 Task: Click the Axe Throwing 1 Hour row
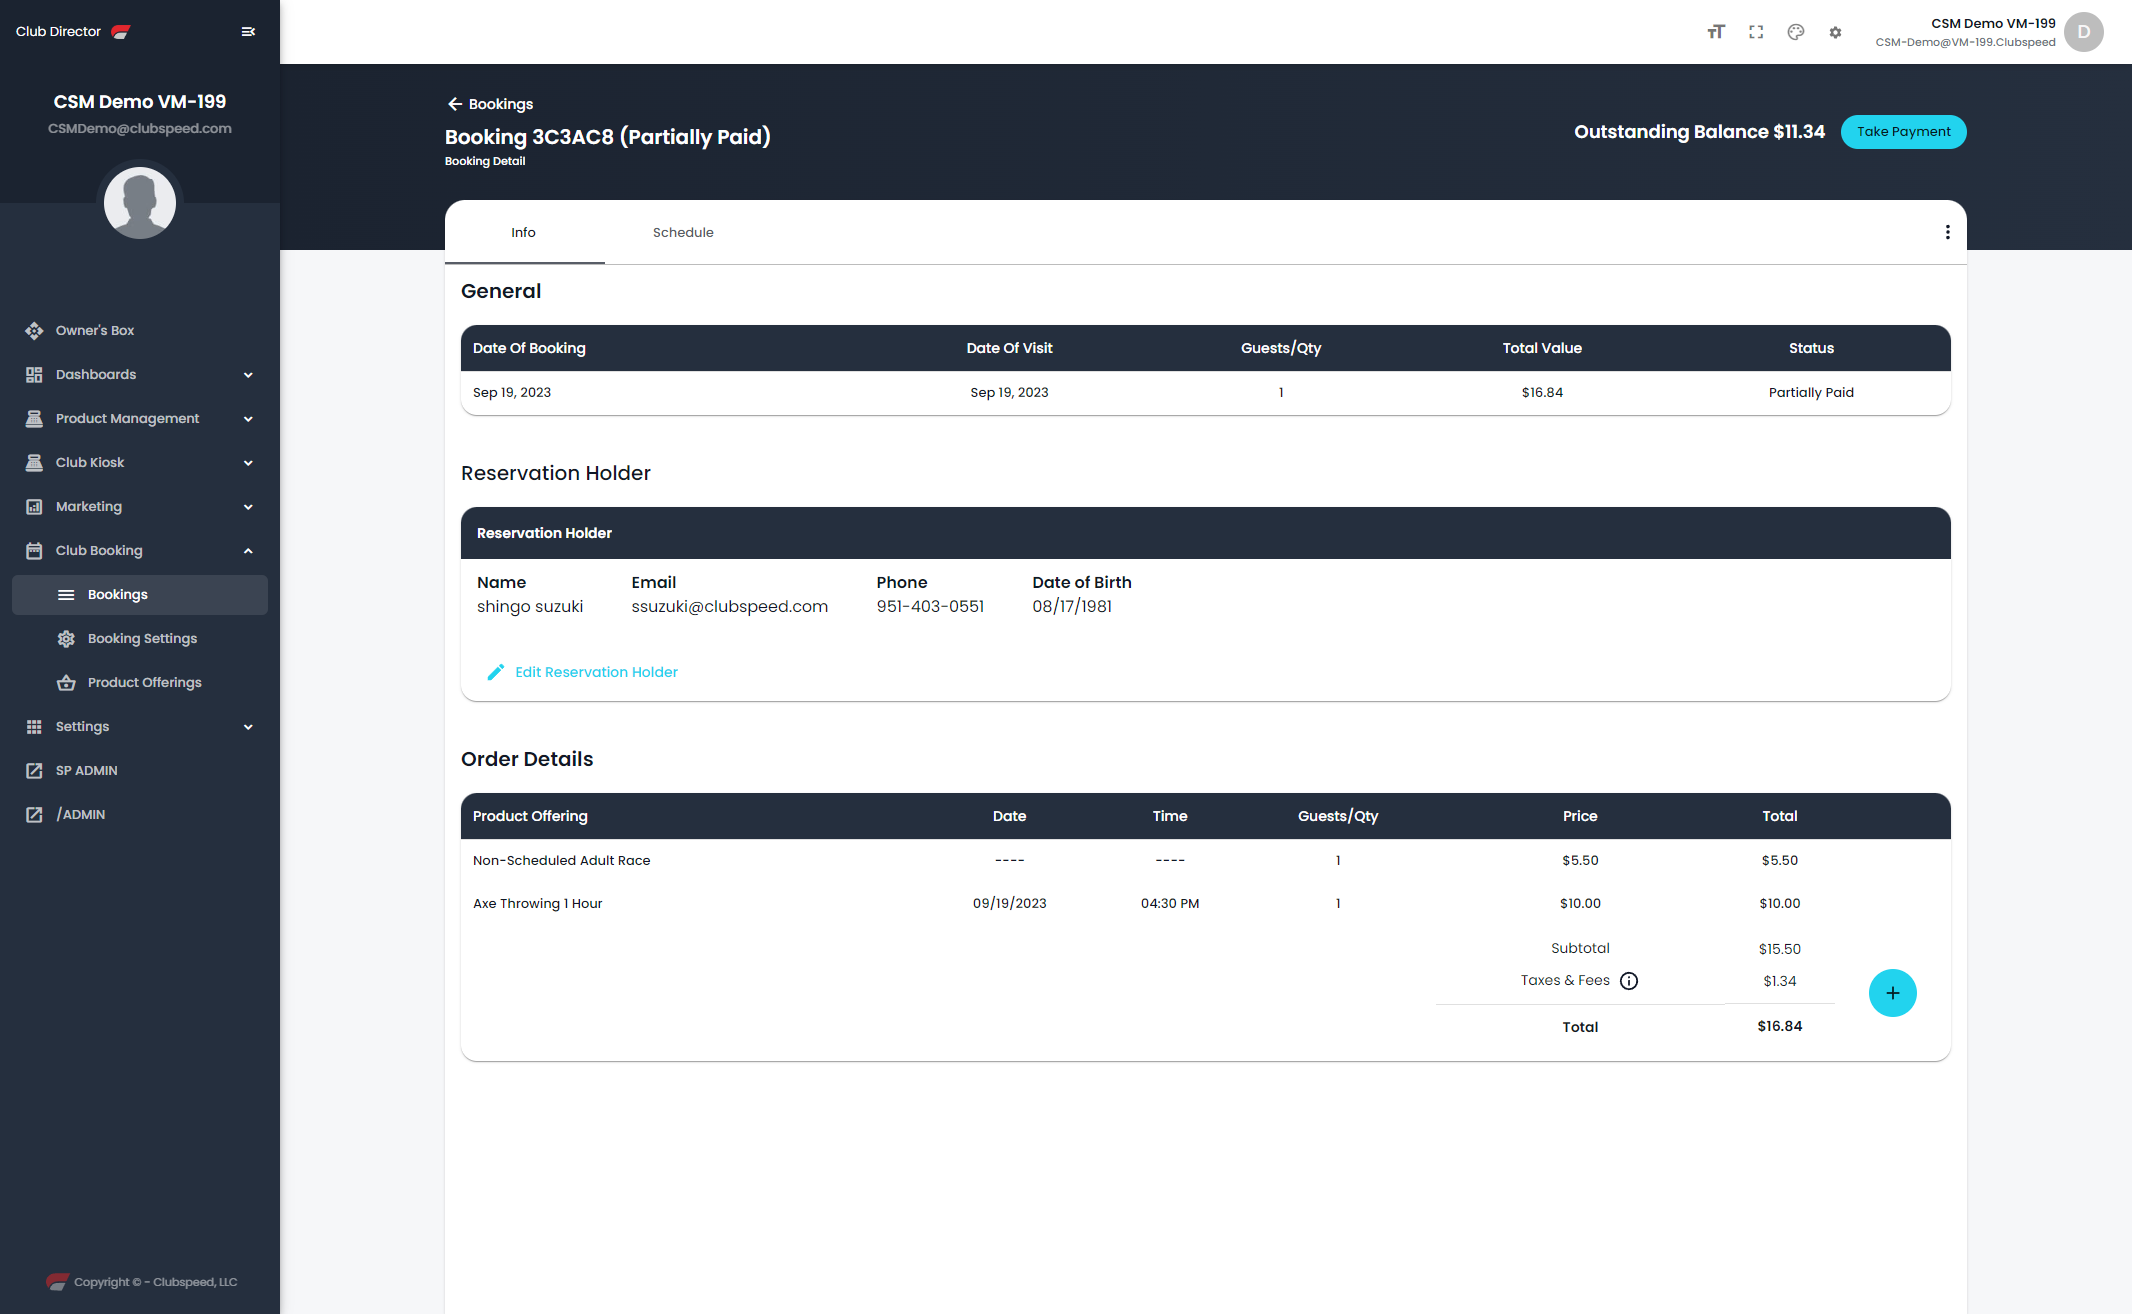click(x=1205, y=903)
